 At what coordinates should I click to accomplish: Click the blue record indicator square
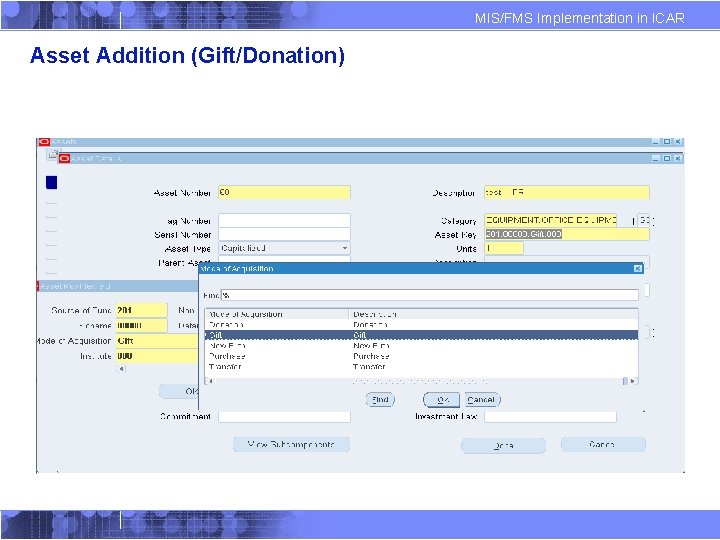pyautogui.click(x=51, y=182)
